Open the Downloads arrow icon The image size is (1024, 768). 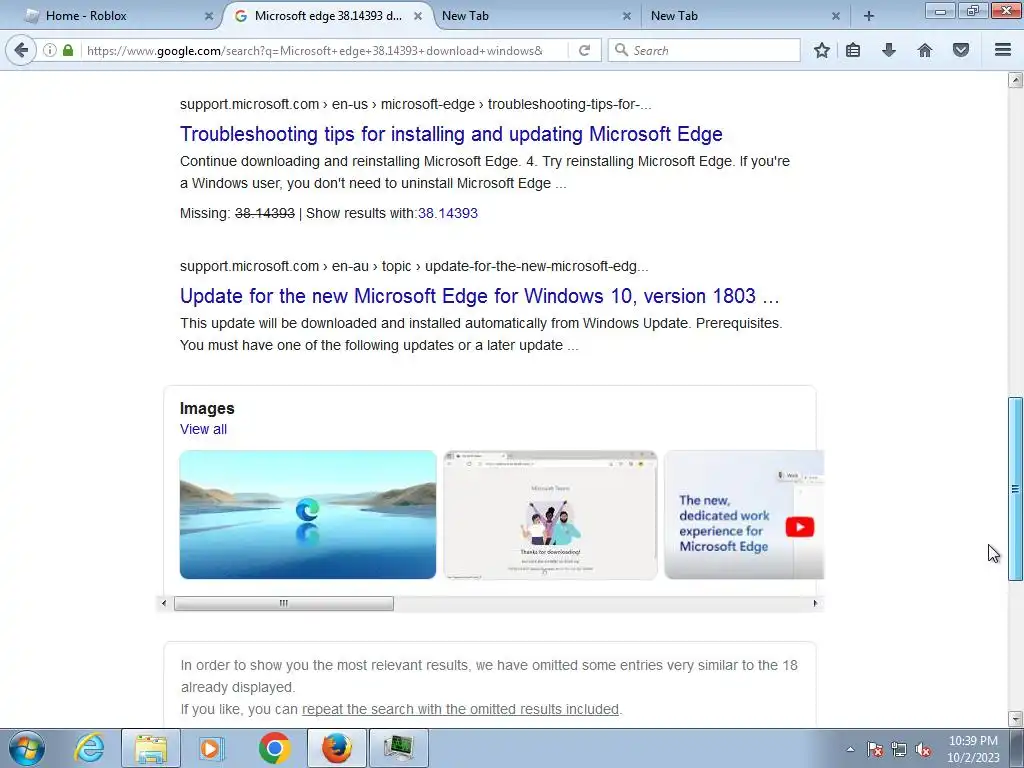(889, 50)
